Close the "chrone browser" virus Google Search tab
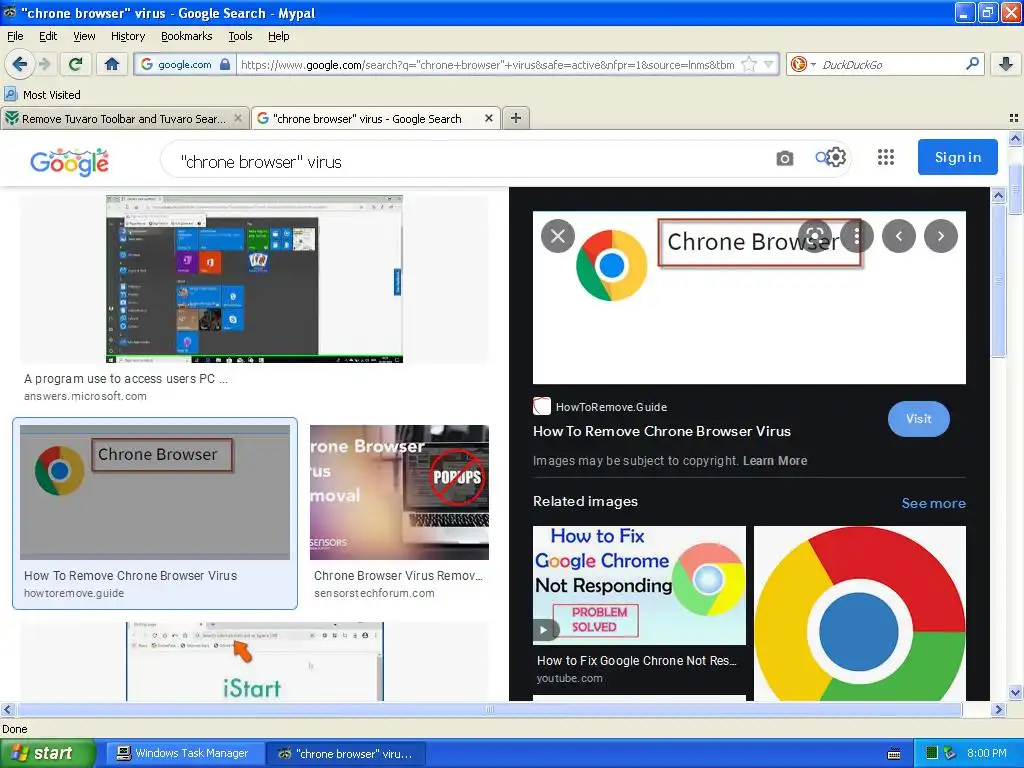 [488, 118]
